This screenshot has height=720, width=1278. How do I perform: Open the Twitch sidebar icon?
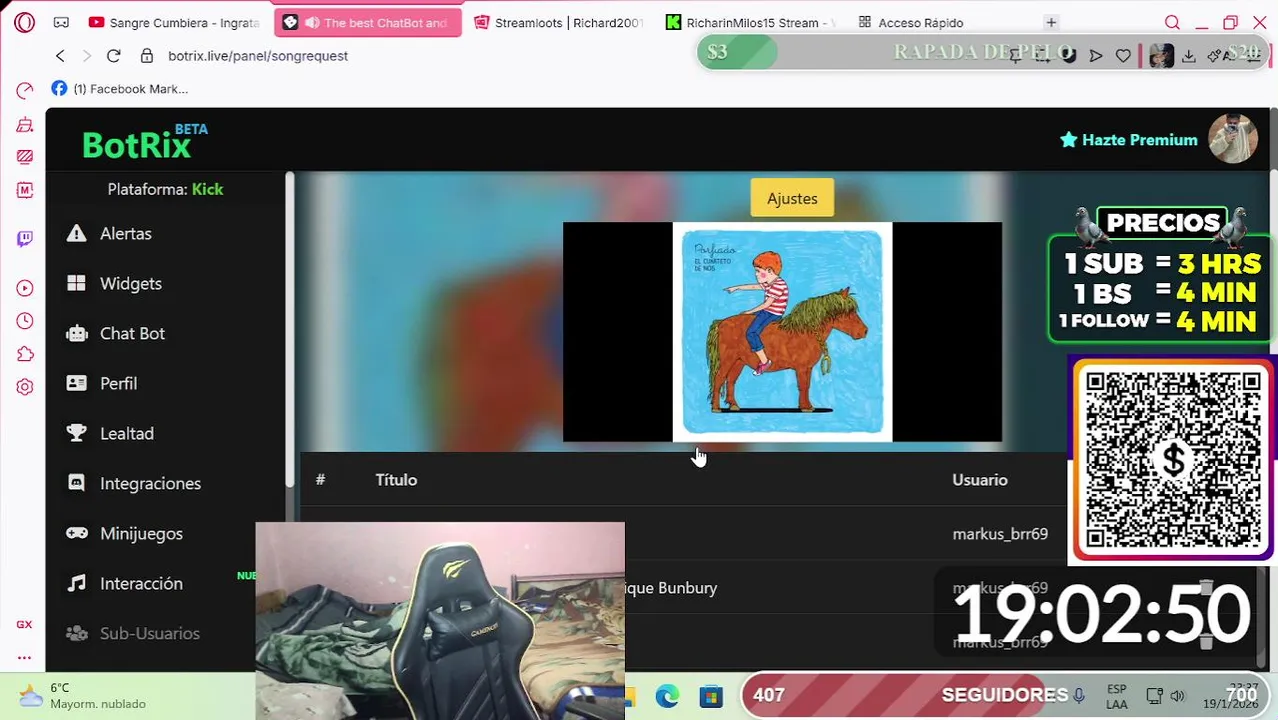pos(25,238)
